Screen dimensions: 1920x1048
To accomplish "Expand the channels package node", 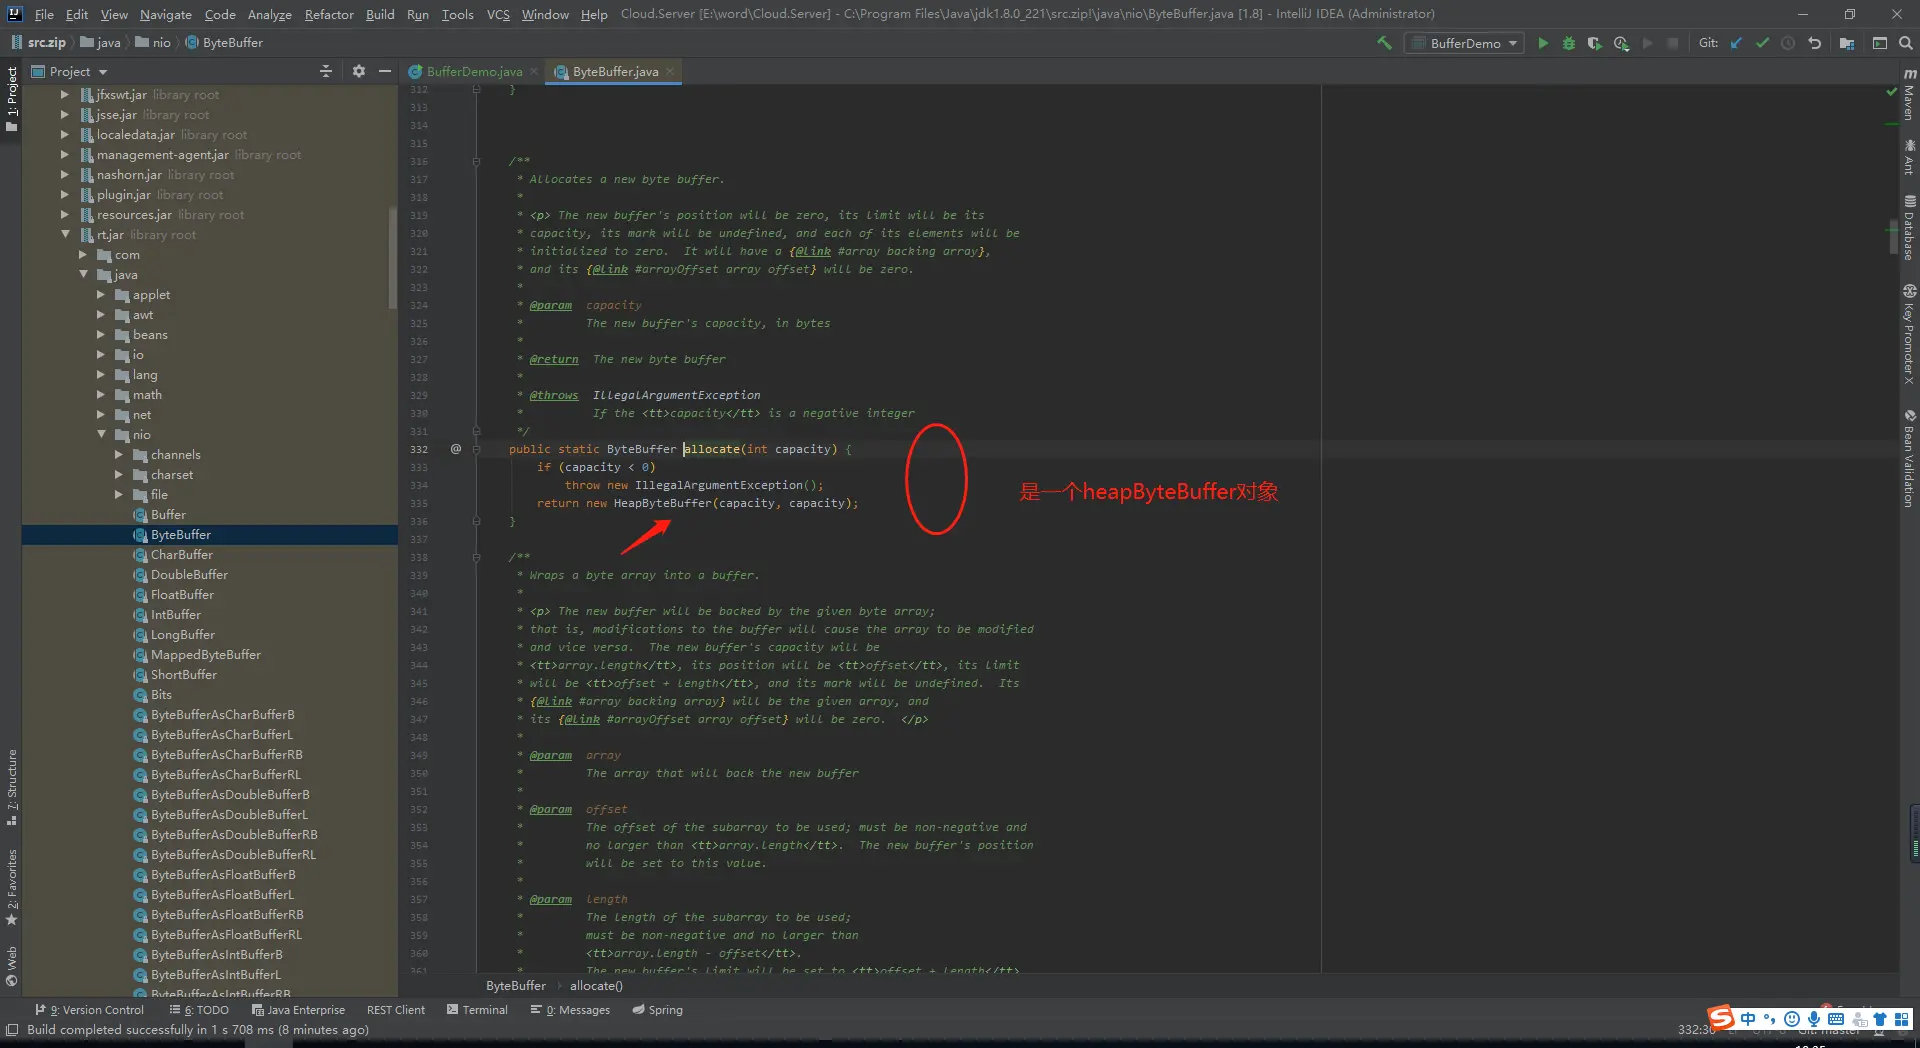I will (120, 455).
